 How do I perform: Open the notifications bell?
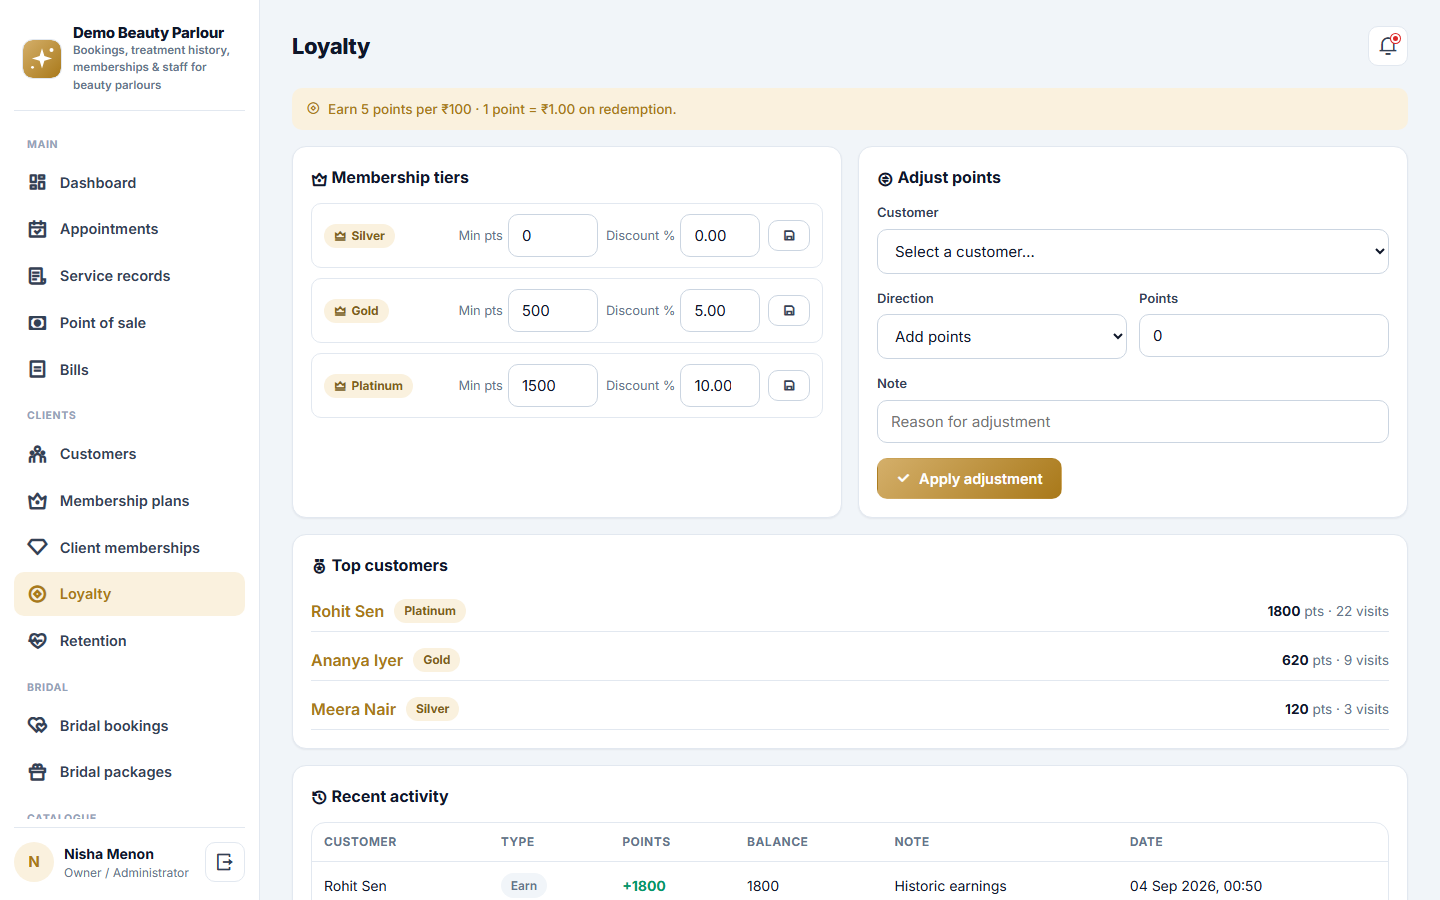[x=1388, y=46]
